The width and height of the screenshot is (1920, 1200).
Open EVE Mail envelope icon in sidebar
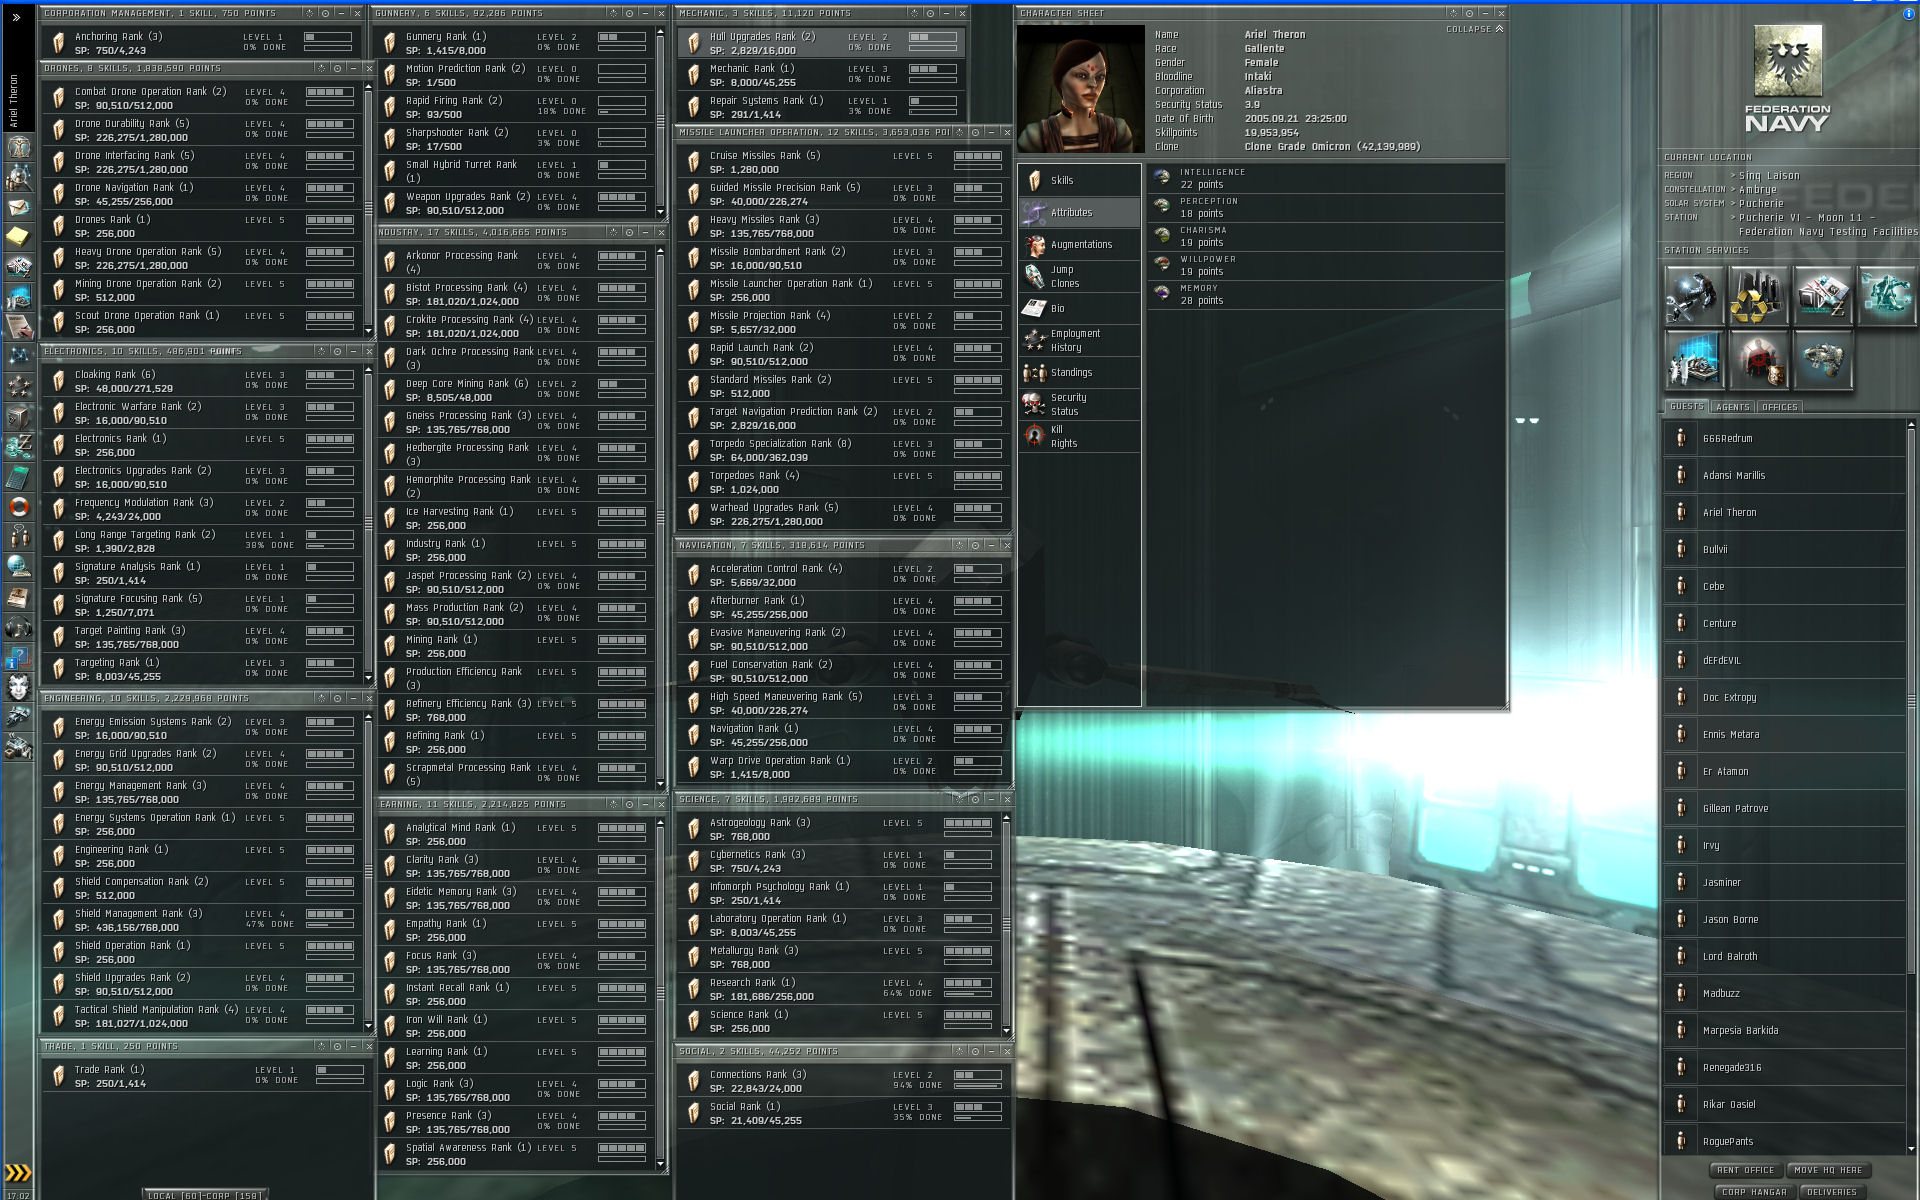(x=18, y=207)
